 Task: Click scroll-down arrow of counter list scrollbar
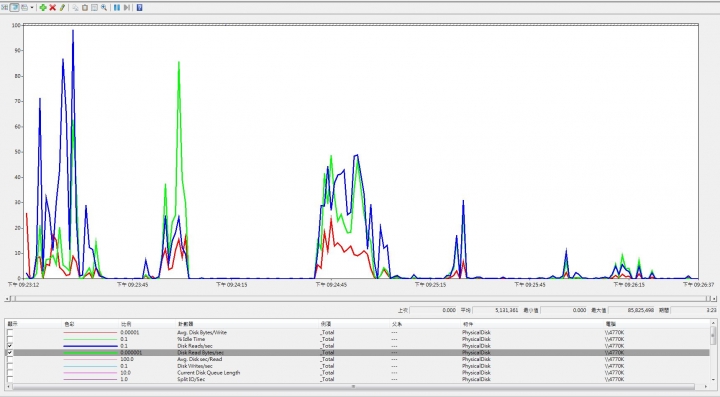pos(713,380)
